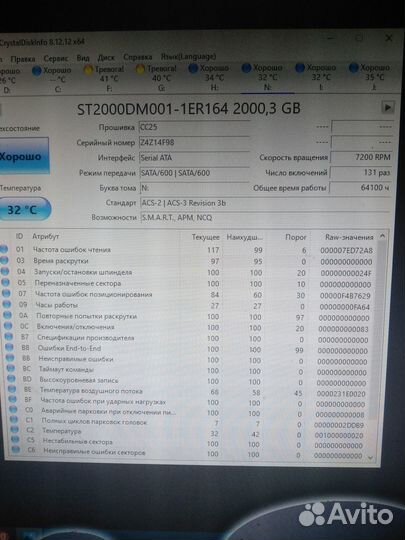The image size is (405, 540).
Task: Open the Вид menu
Action: [83, 58]
